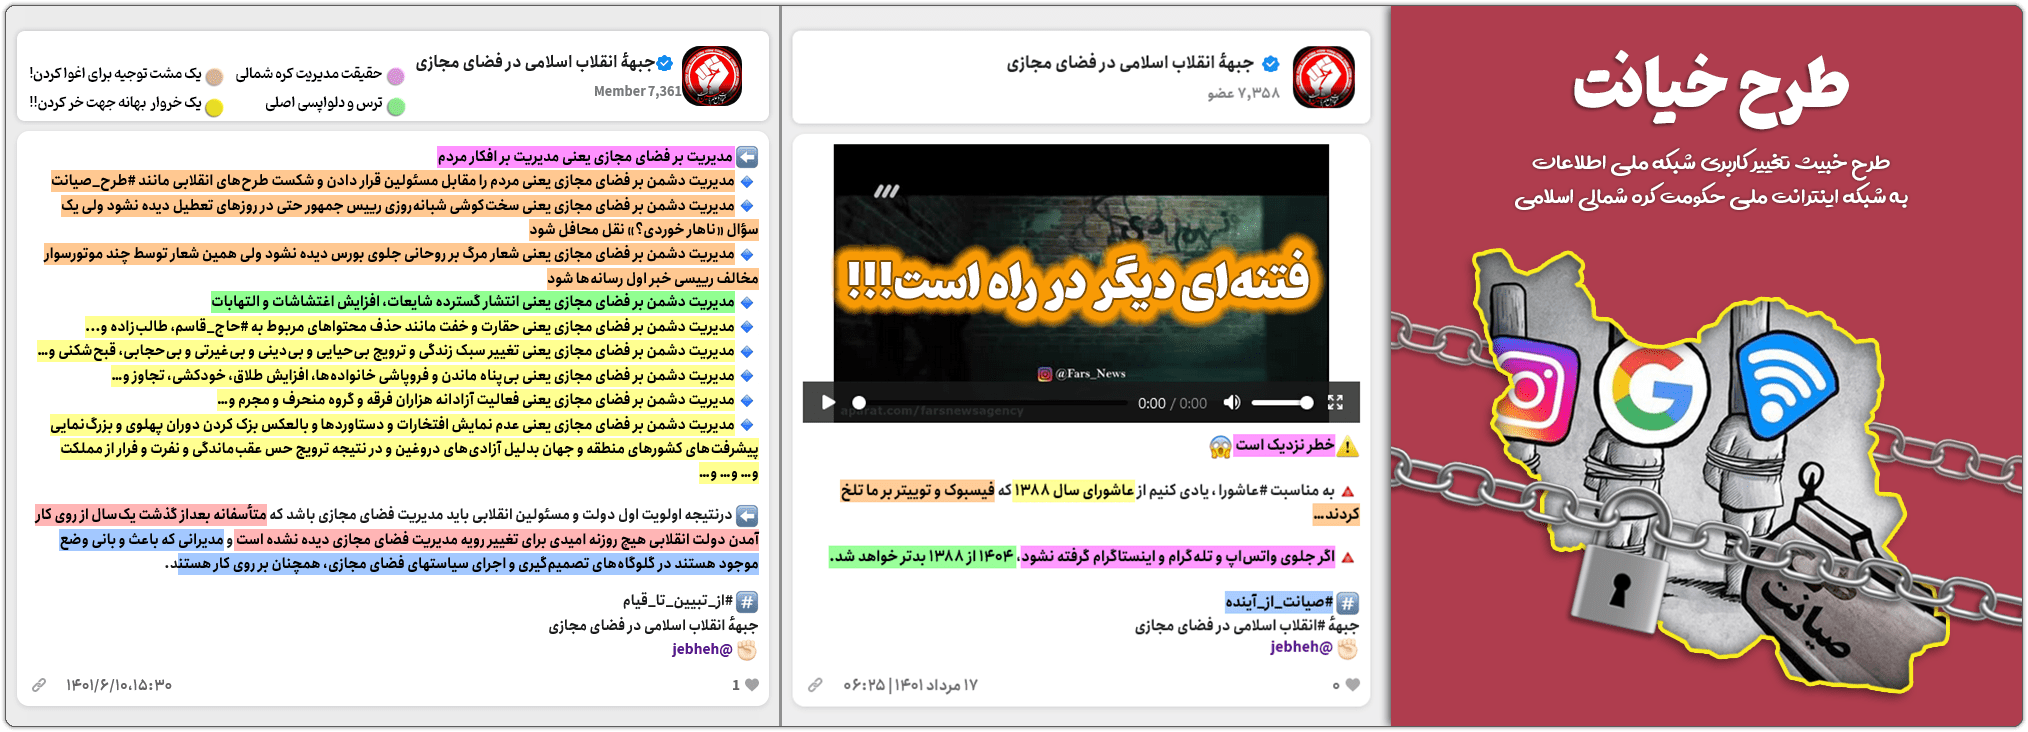
Task: Play the video in the middle post
Action: (x=828, y=402)
